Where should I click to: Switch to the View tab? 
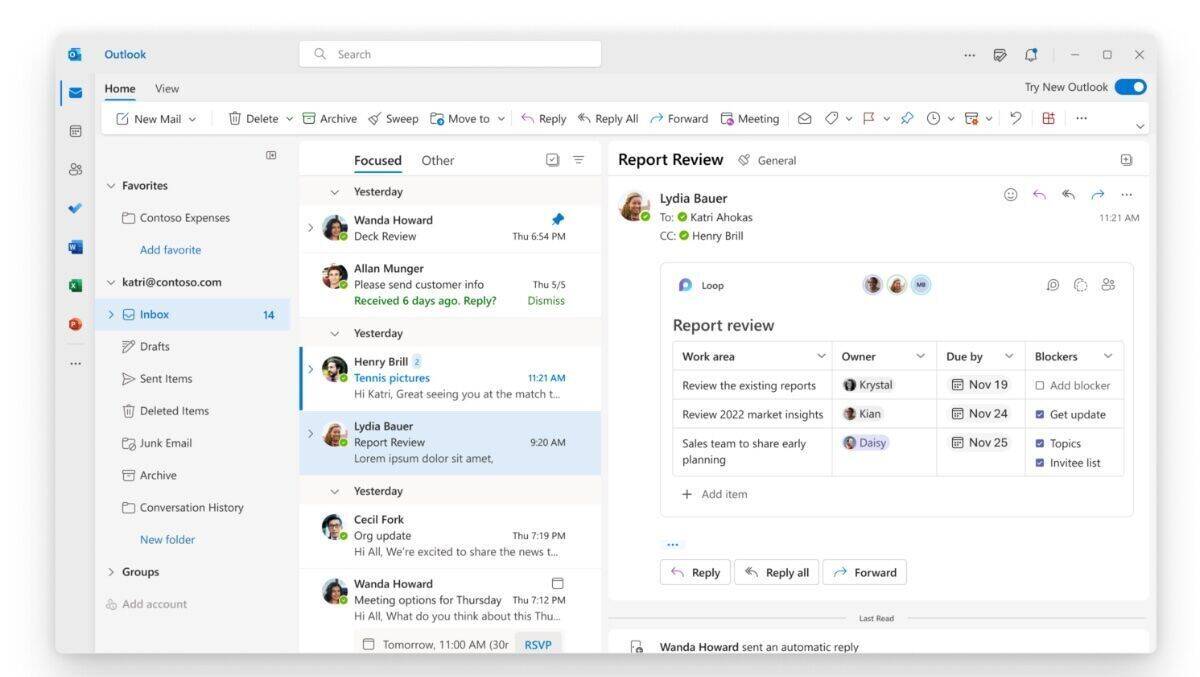point(167,89)
